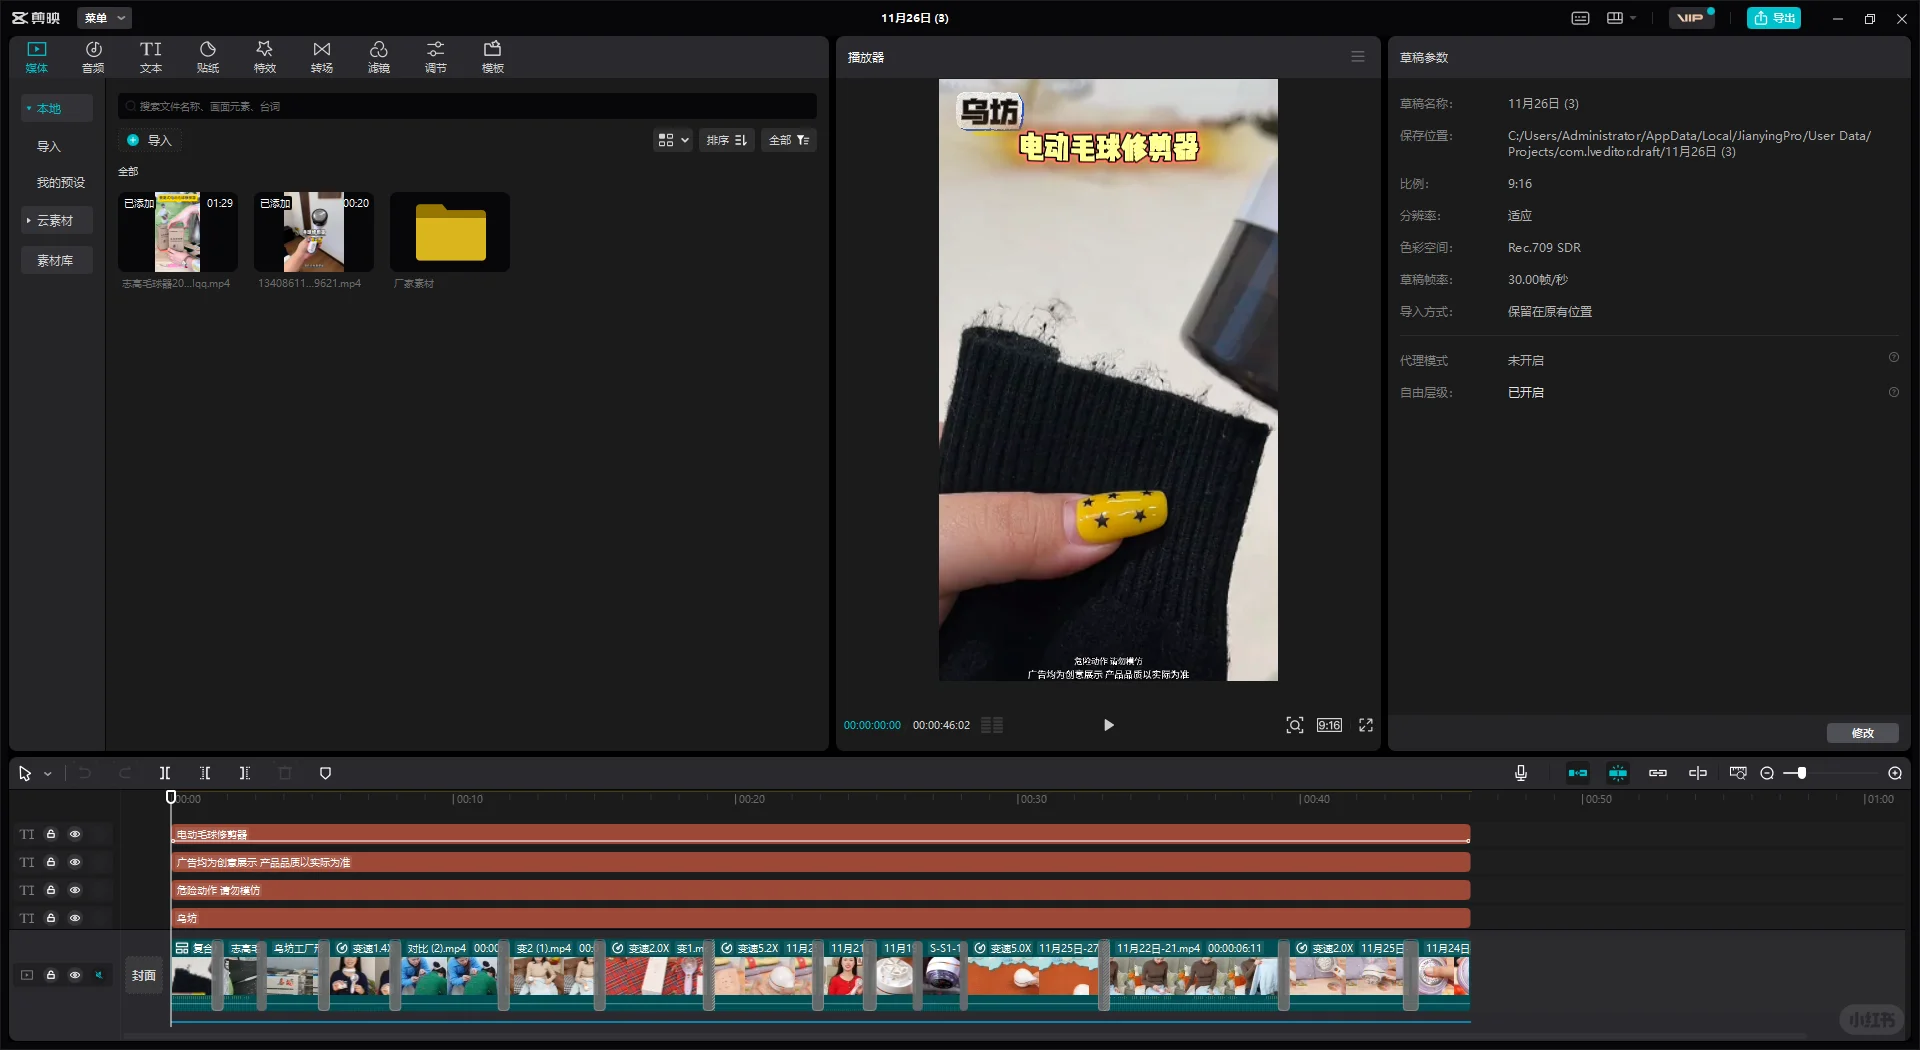Open the 贴纸 stickers panel

[208, 57]
